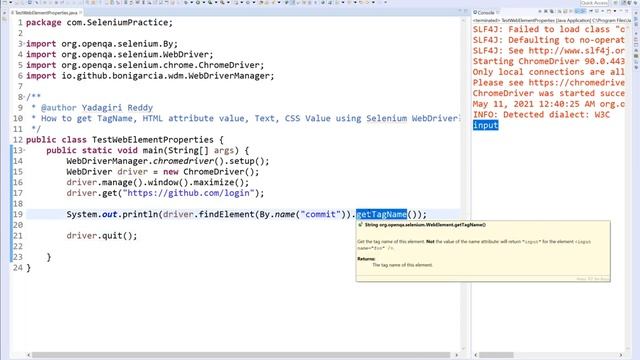640x360 pixels.
Task: Click the highlighted 'input' output in Console
Action: click(x=486, y=125)
